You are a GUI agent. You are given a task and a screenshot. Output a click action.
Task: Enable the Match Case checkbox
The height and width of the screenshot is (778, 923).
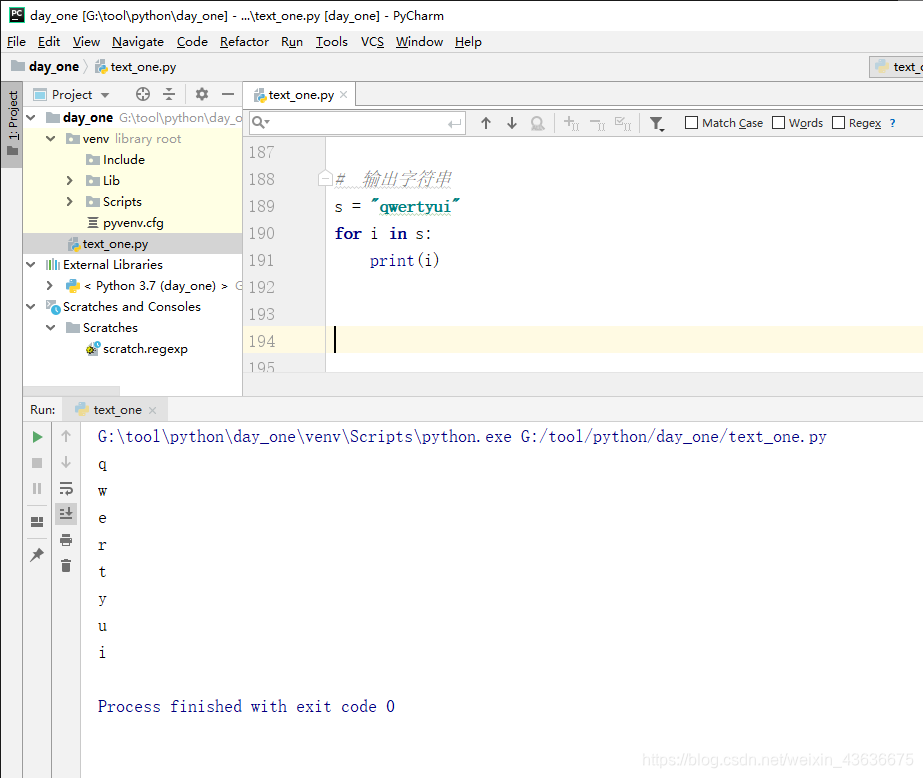click(692, 122)
